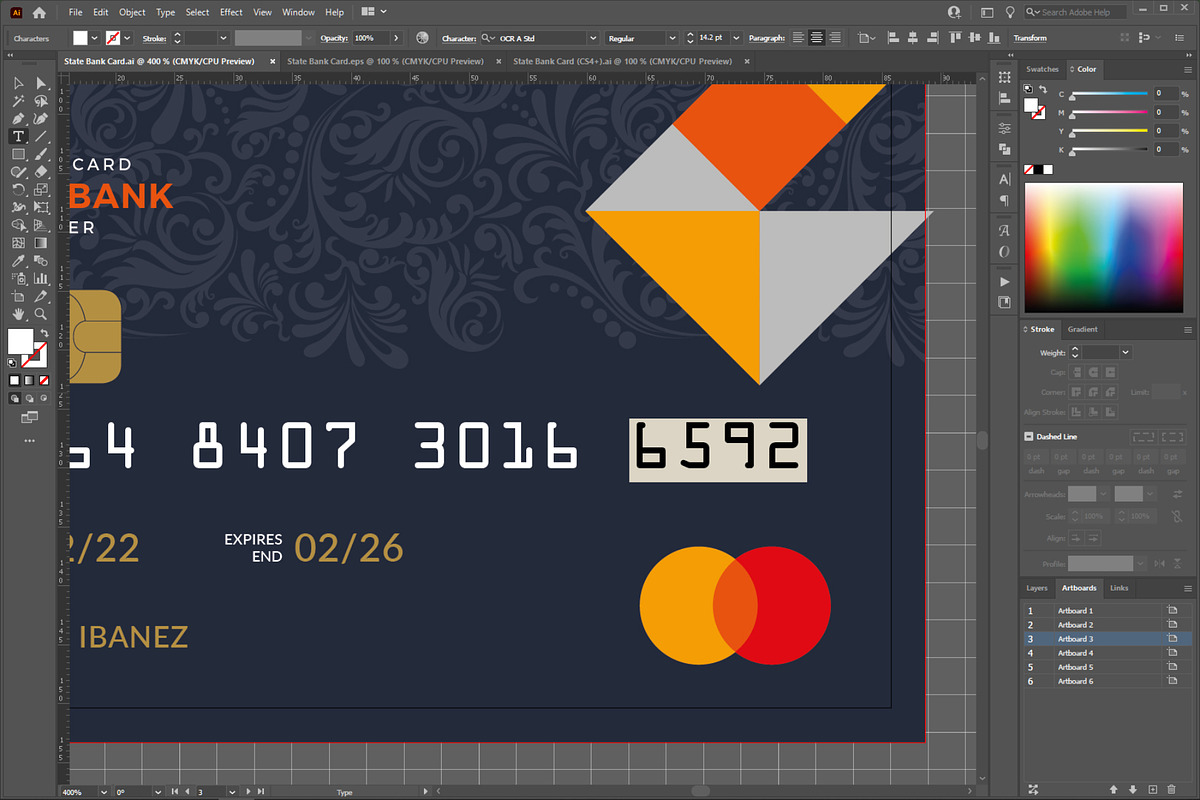Open the Gradient panel tab
This screenshot has height=800, width=1200.
coord(1082,329)
